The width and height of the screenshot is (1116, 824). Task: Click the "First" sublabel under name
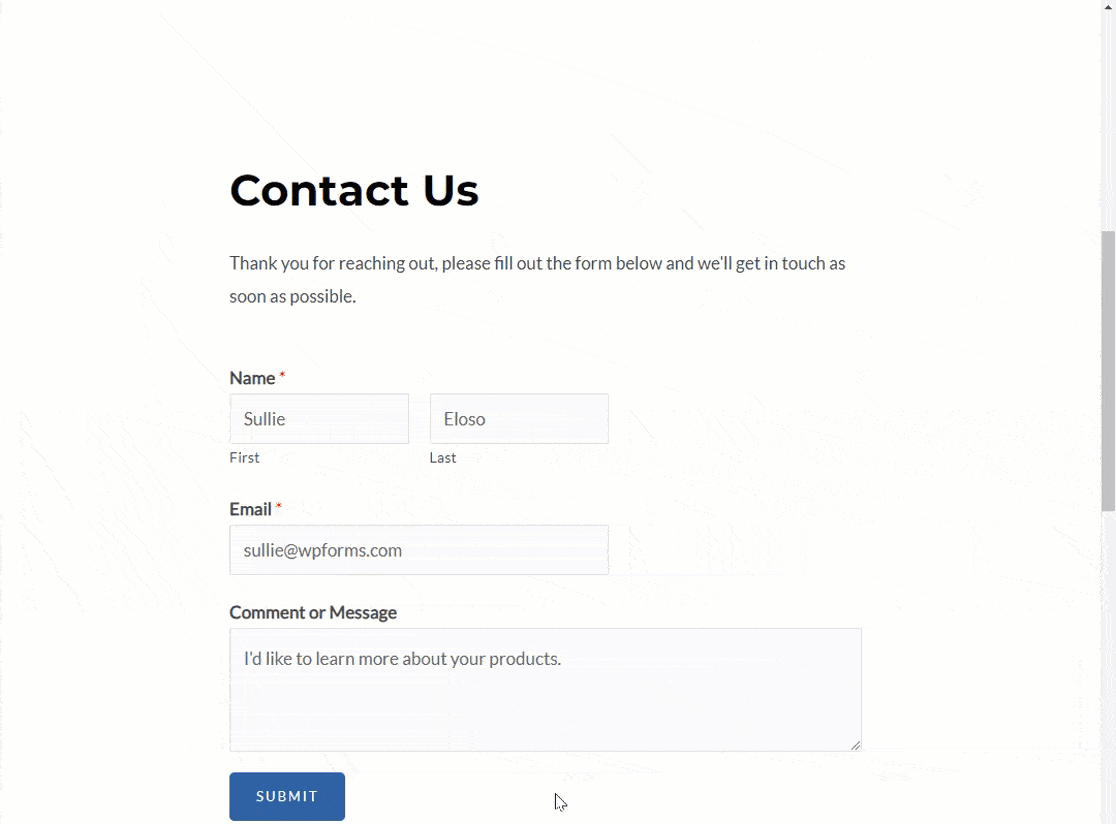[x=244, y=458]
